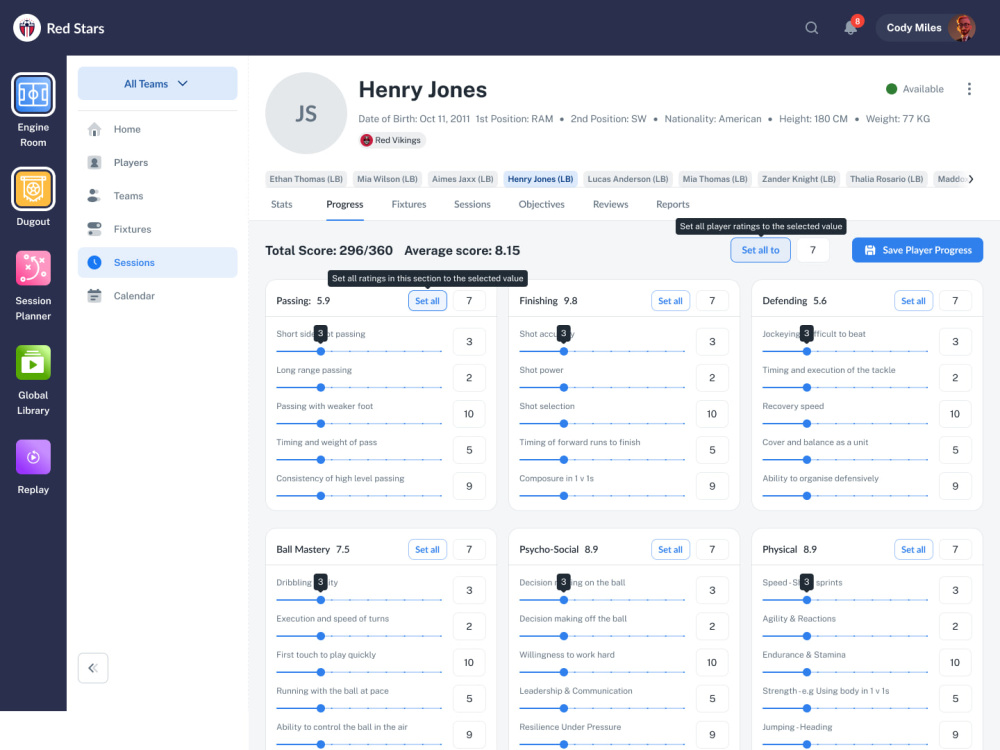Click the green Available status dot
This screenshot has height=750, width=1000.
click(892, 89)
